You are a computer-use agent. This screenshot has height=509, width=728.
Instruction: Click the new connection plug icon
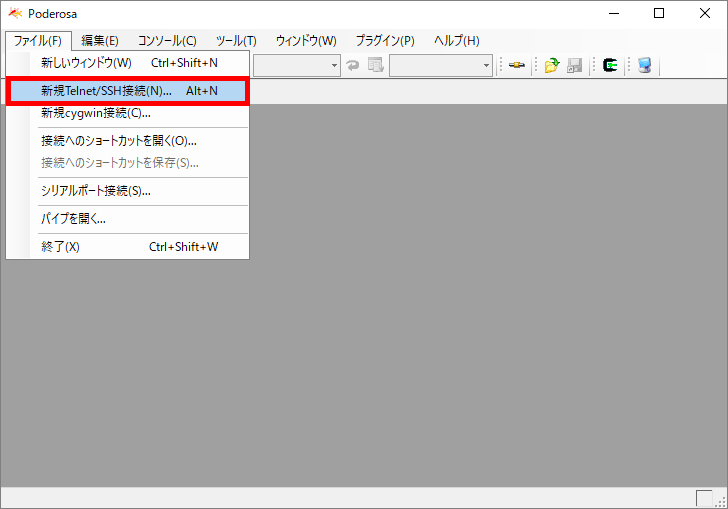click(516, 65)
